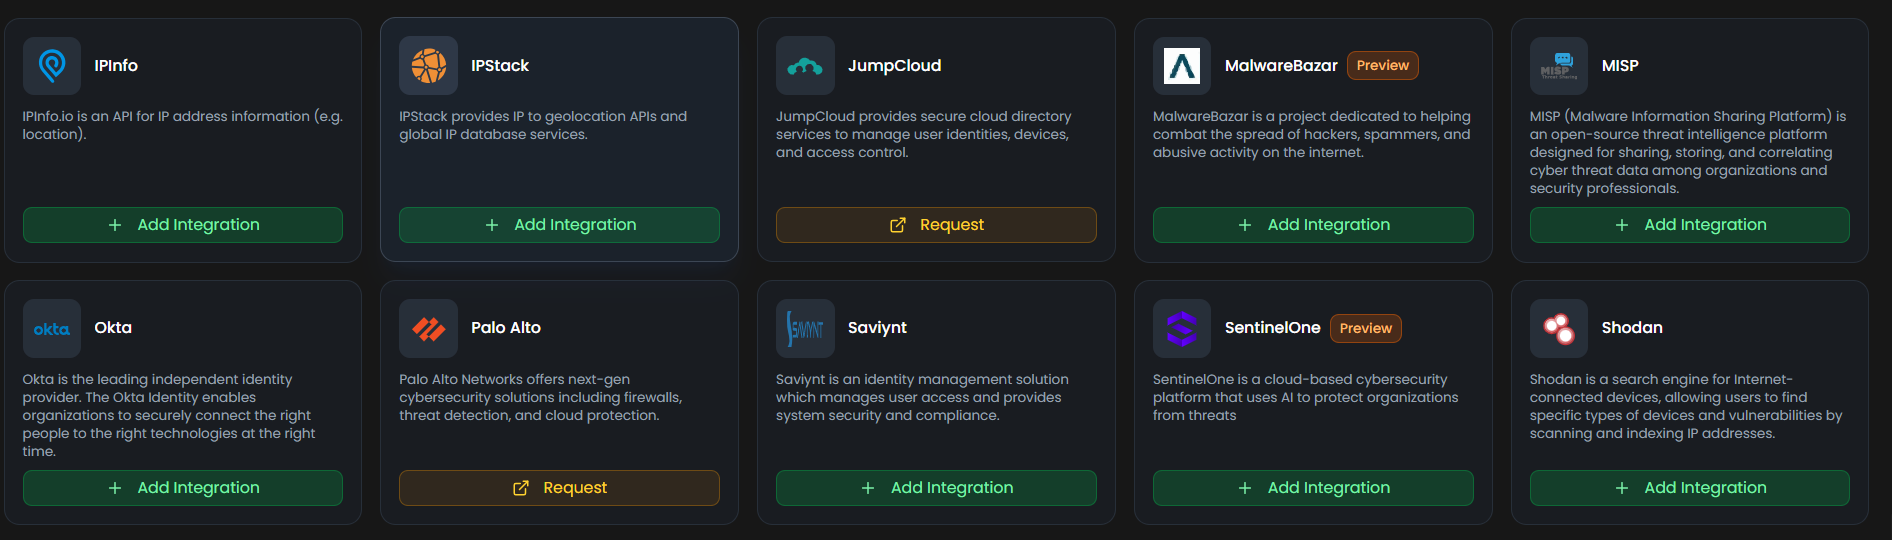Click the IPStack geolocation APIs description
This screenshot has height=540, width=1892.
543,125
